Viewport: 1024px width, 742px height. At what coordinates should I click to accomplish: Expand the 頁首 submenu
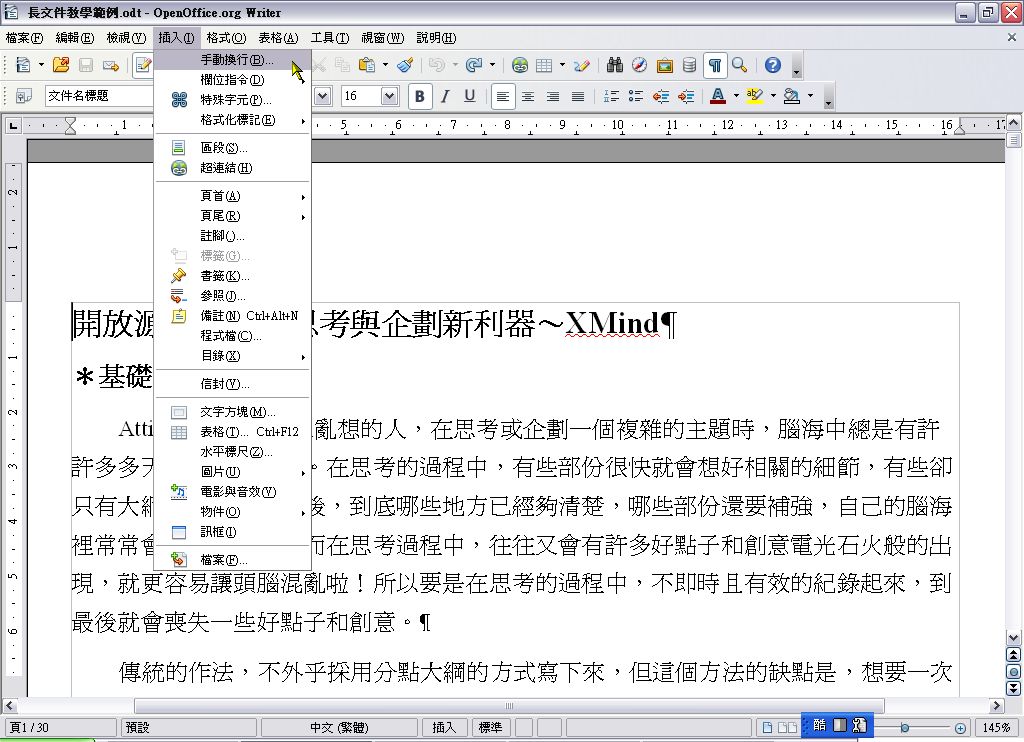pos(232,196)
